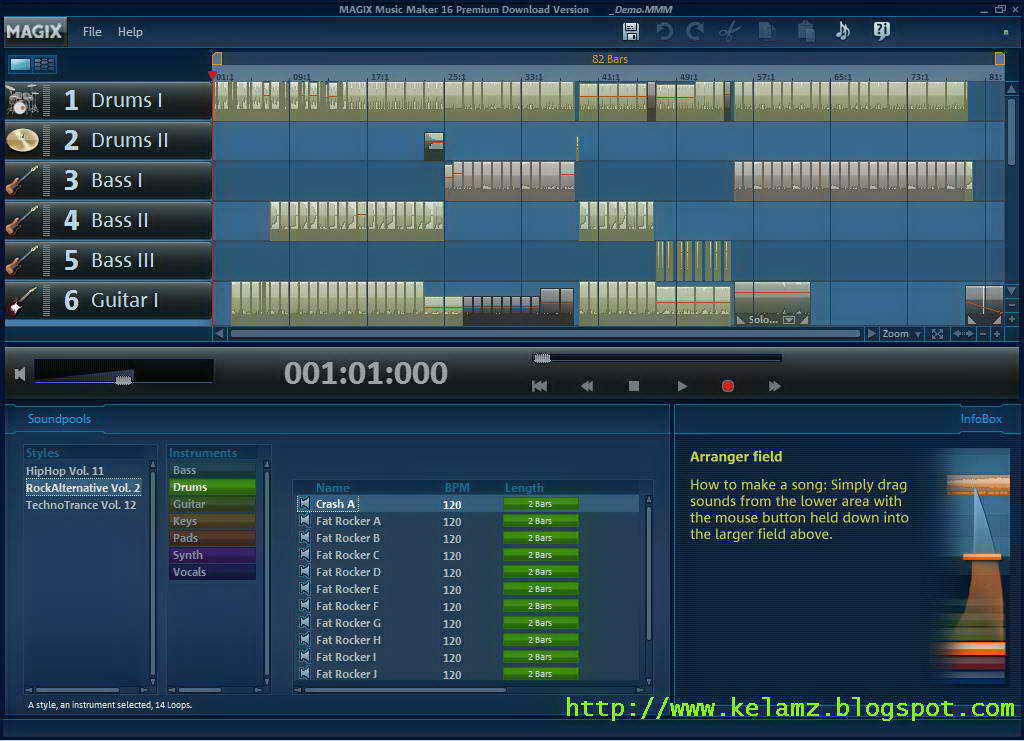Mute the master volume speaker icon
Screen dimensions: 1024x741
click(x=20, y=373)
